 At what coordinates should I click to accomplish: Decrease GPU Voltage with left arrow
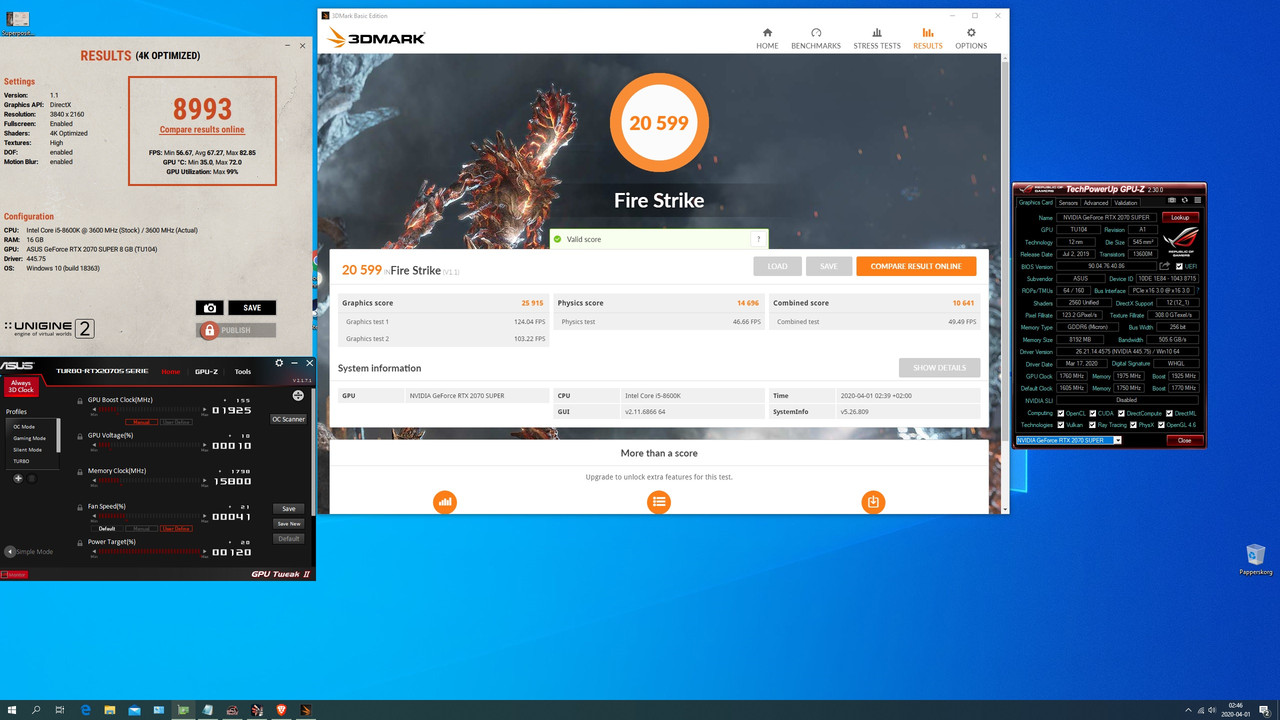pos(94,445)
